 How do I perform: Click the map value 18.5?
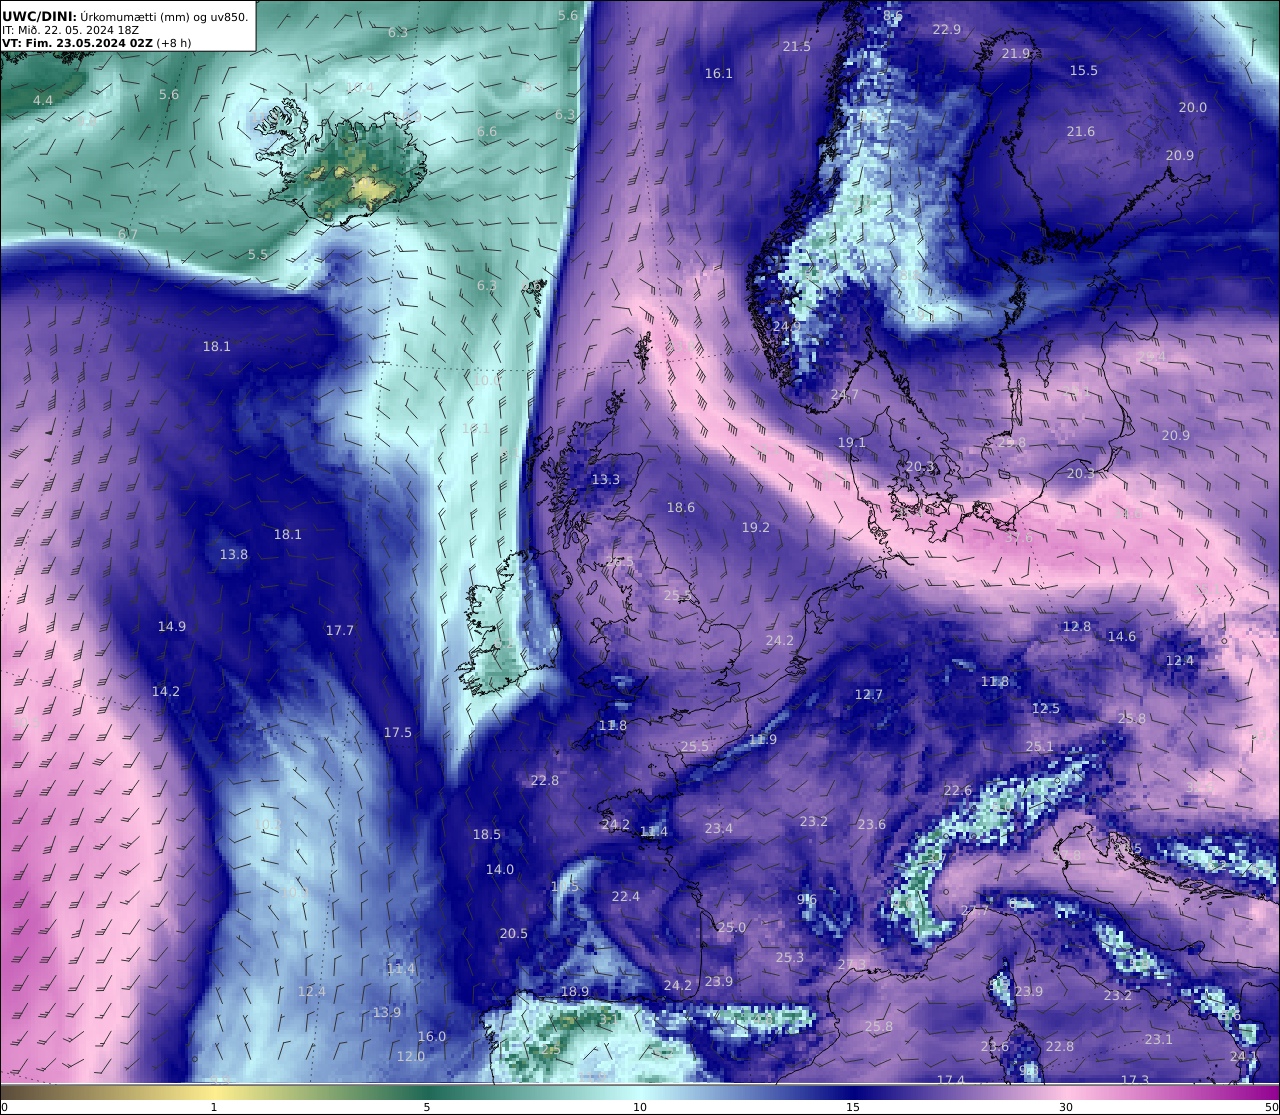click(x=487, y=835)
